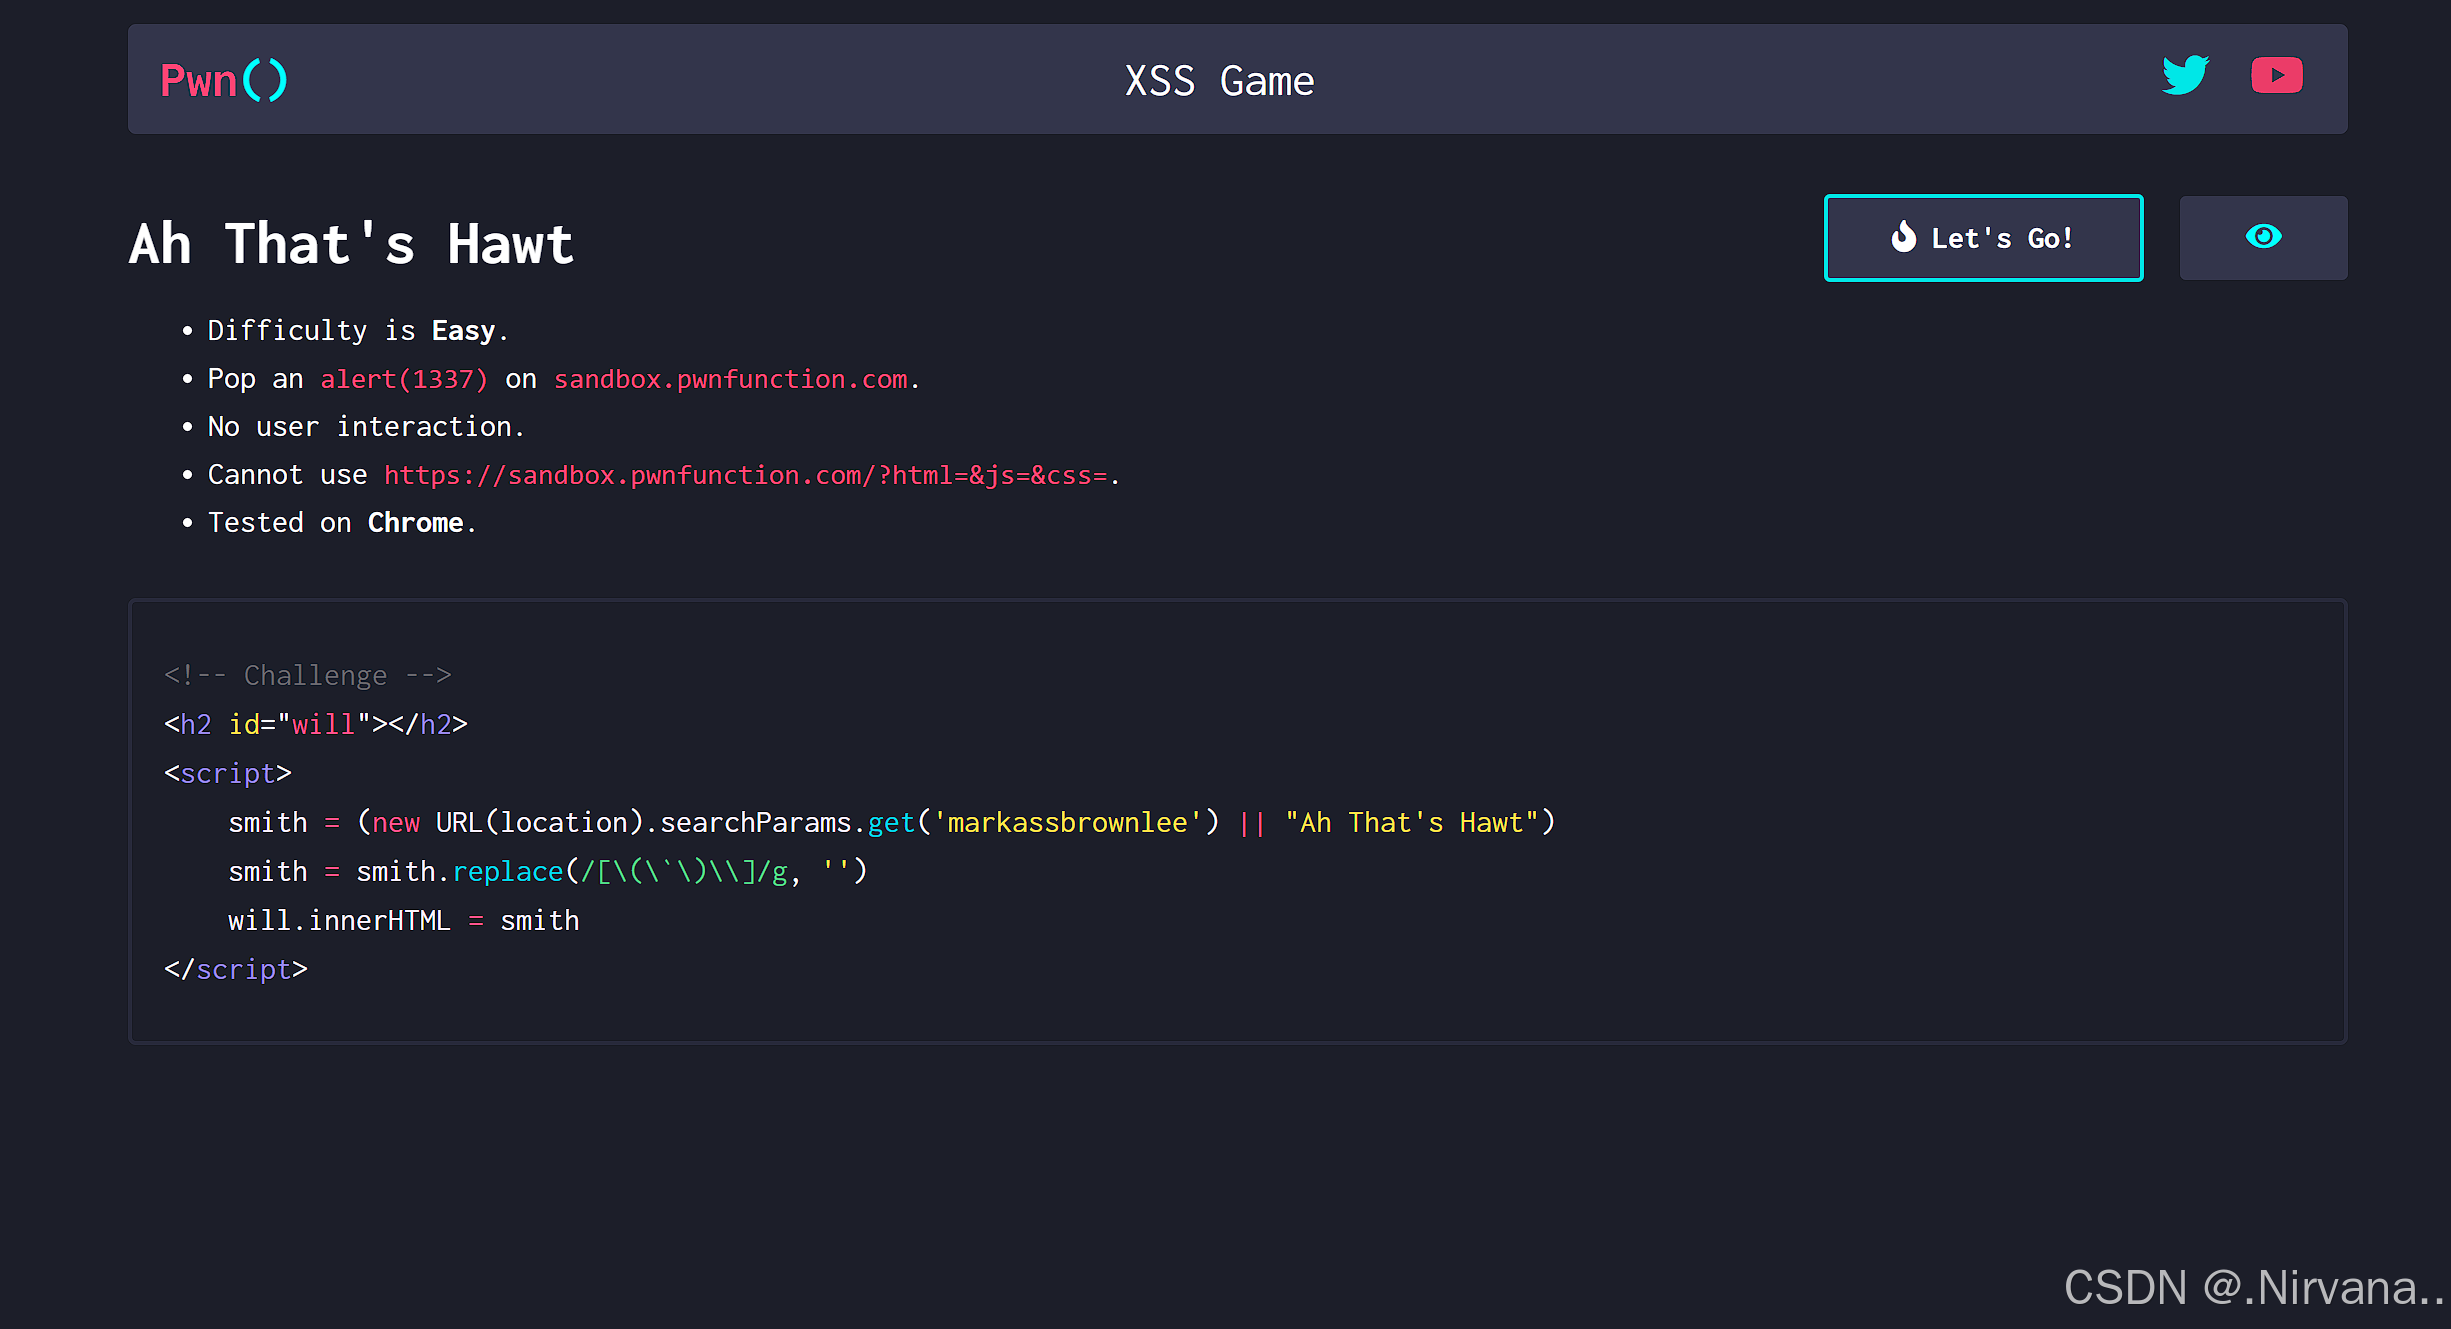
Task: Open the YouTube play icon
Action: tap(2277, 76)
